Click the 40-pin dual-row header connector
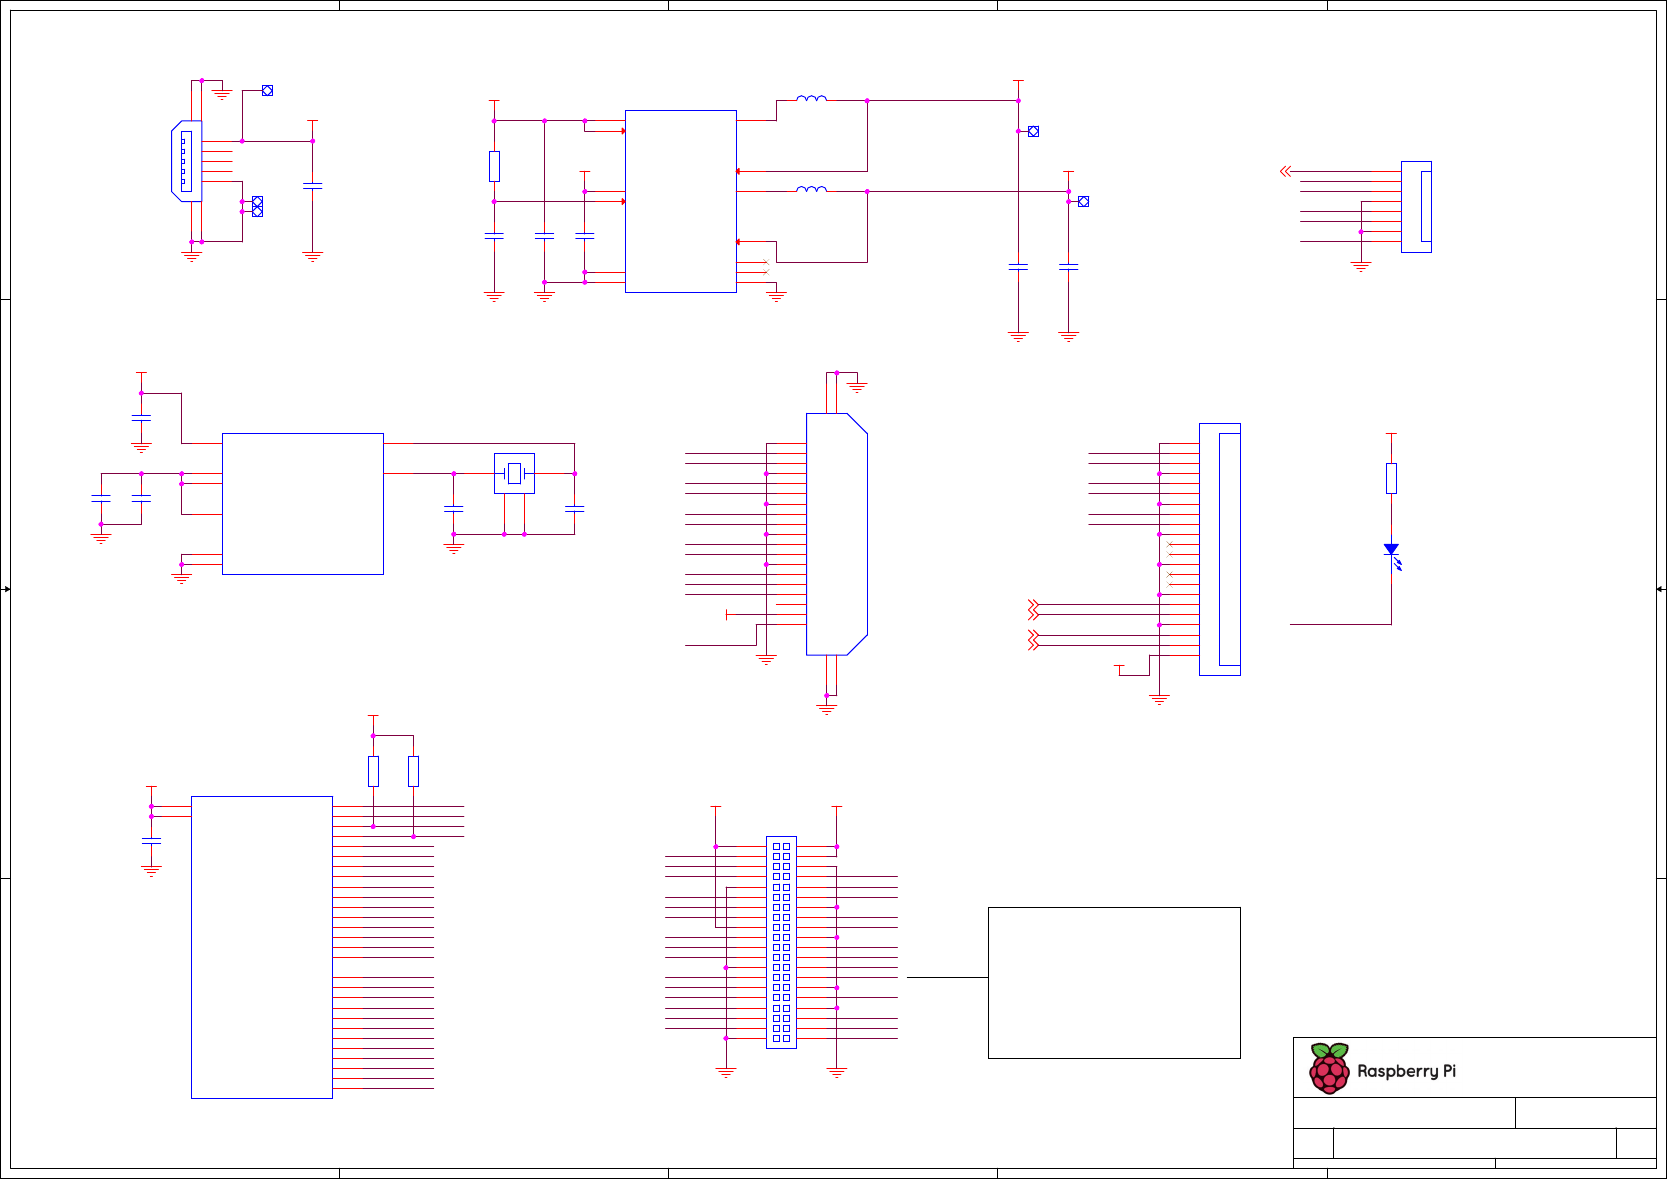 pyautogui.click(x=781, y=942)
